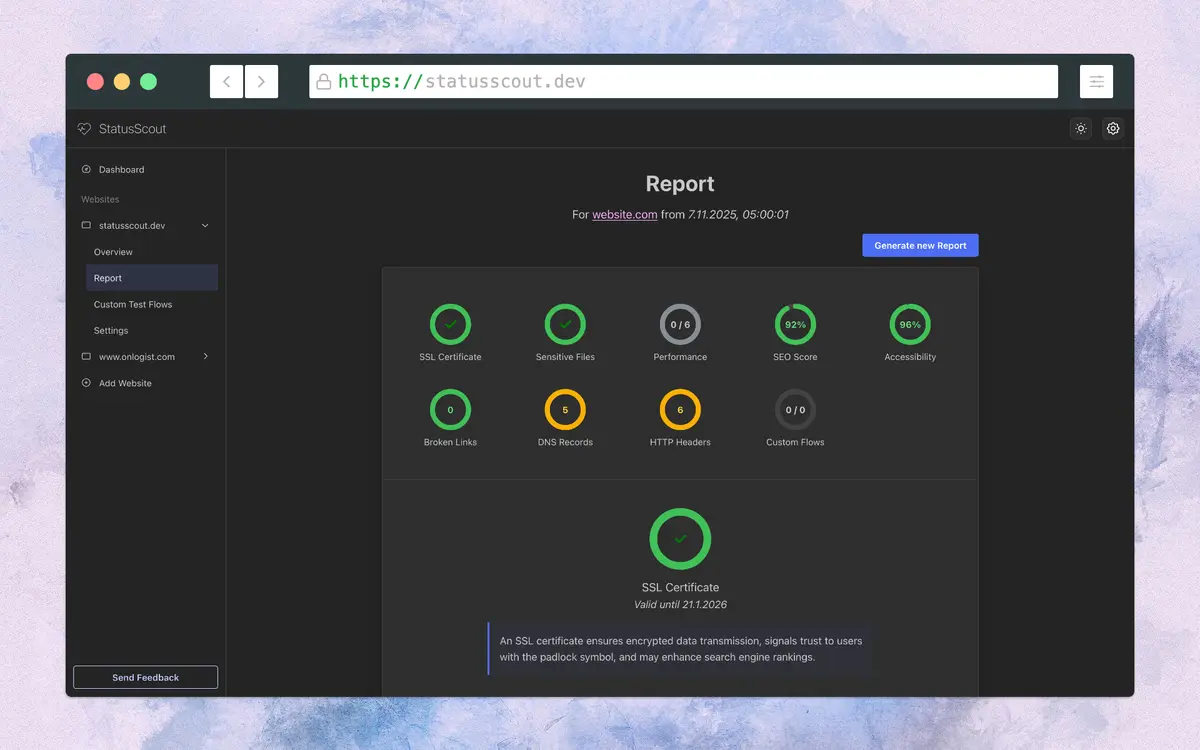Click the Broken Links counter gauge
Viewport: 1200px width, 750px height.
tap(450, 410)
